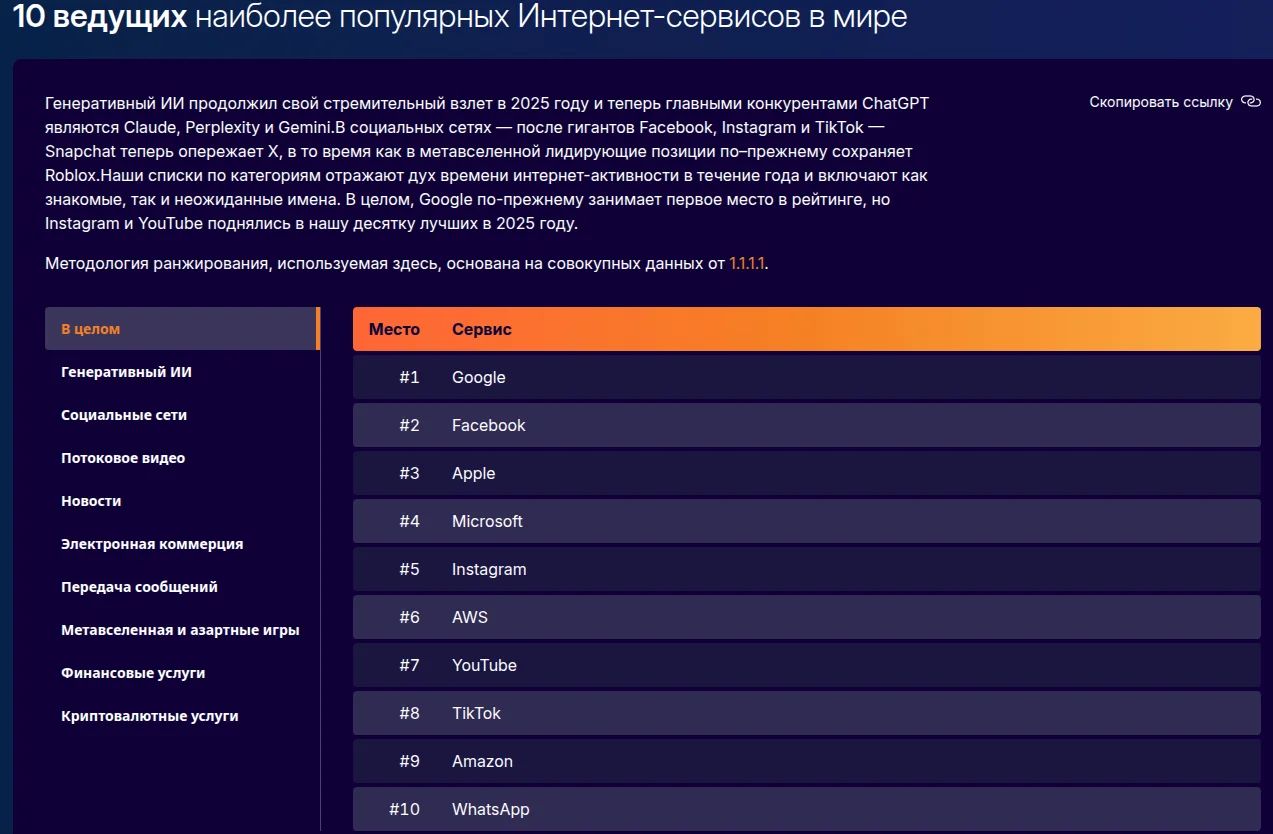Select the "В целом" tab
Screen dimensions: 1273x834
(x=182, y=329)
